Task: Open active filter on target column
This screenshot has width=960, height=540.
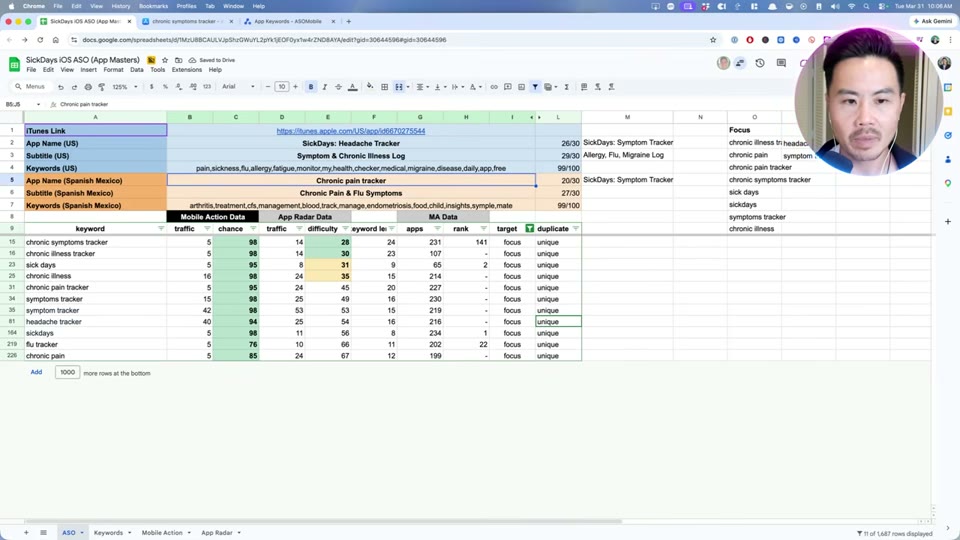Action: tap(530, 229)
